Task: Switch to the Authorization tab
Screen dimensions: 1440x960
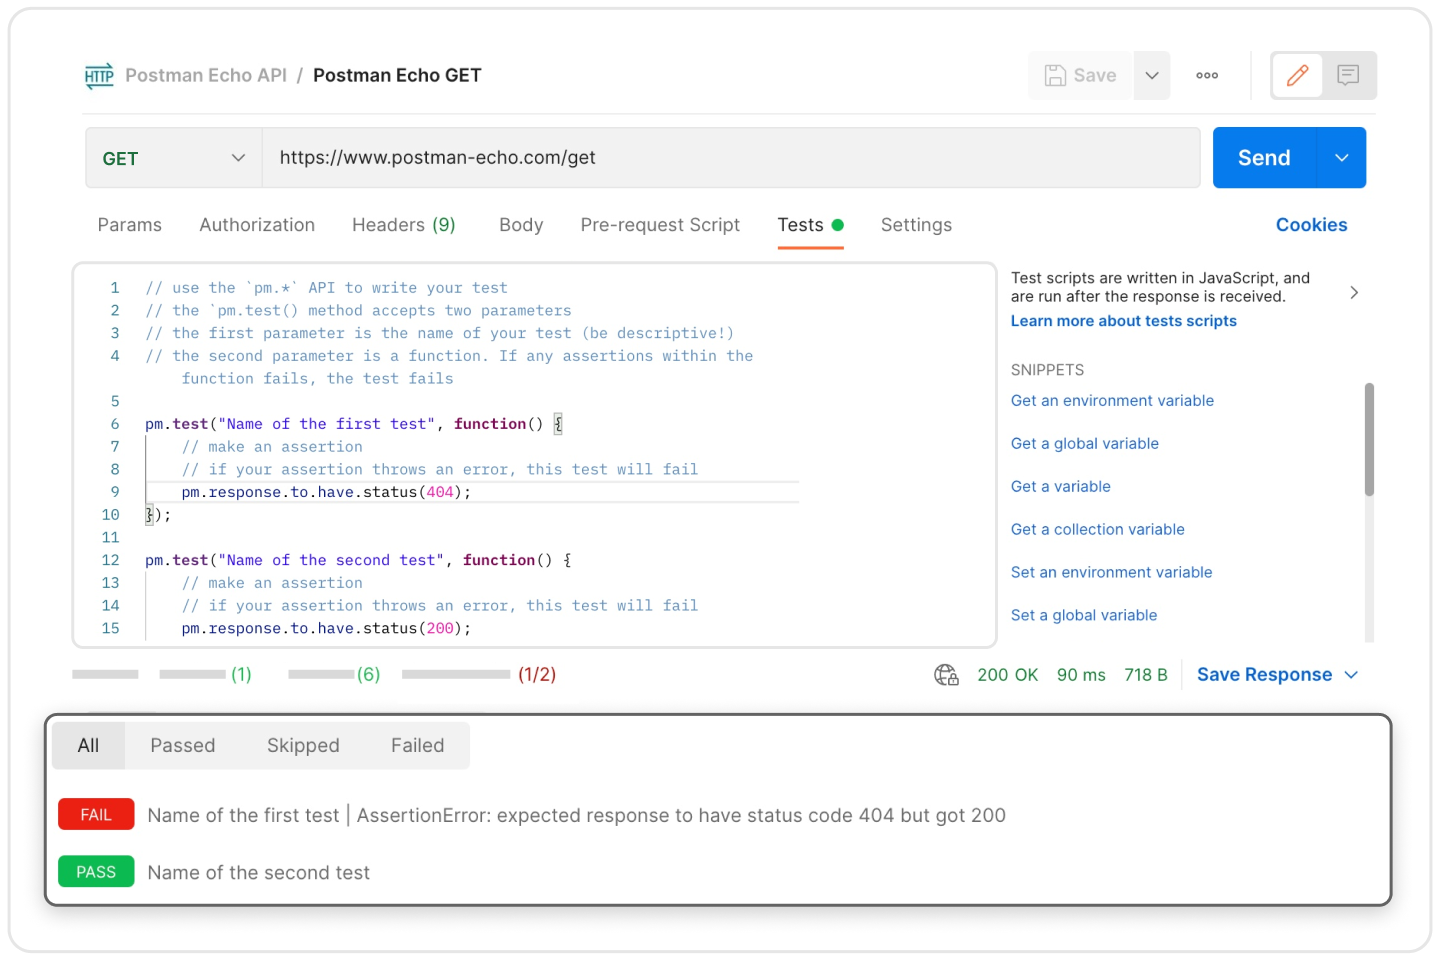Action: click(257, 224)
